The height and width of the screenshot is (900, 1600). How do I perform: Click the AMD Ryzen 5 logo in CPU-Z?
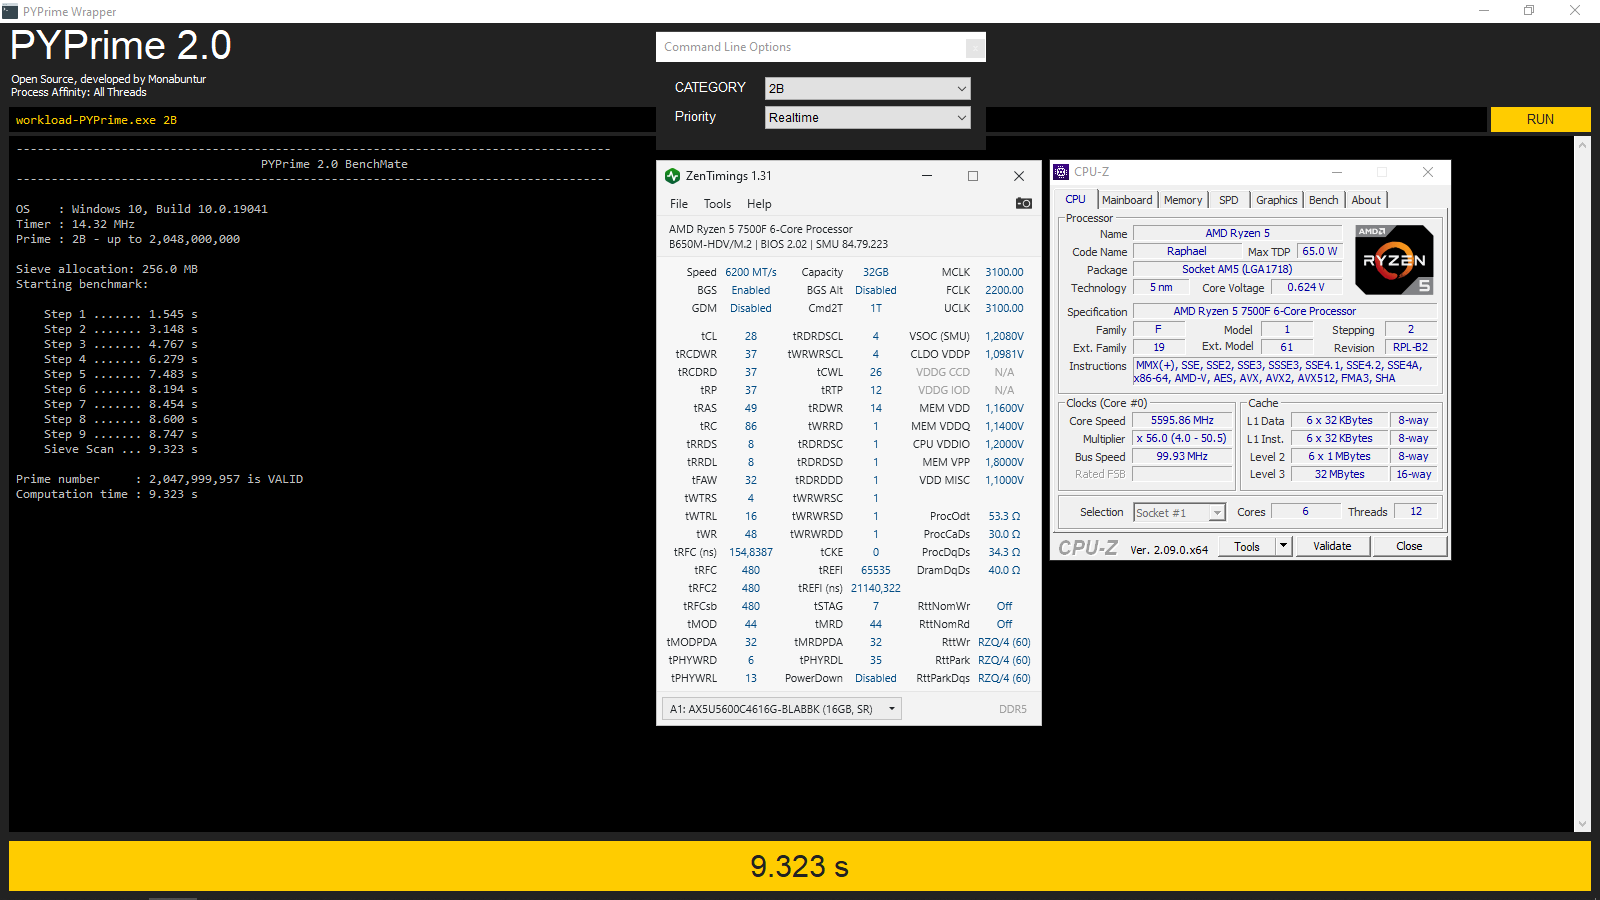pyautogui.click(x=1395, y=260)
